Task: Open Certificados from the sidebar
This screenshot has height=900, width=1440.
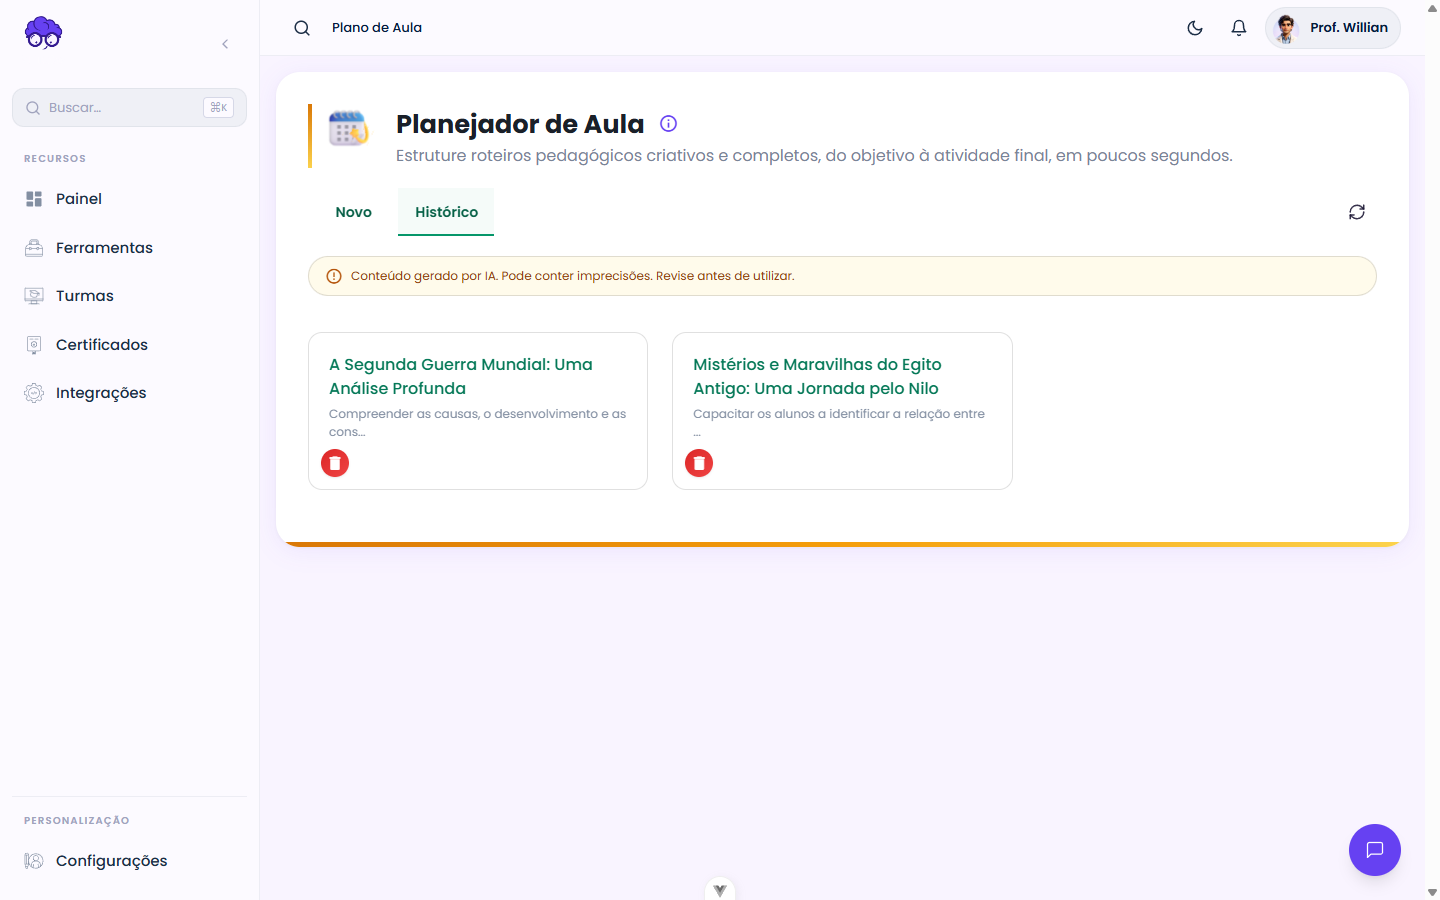Action: click(129, 345)
